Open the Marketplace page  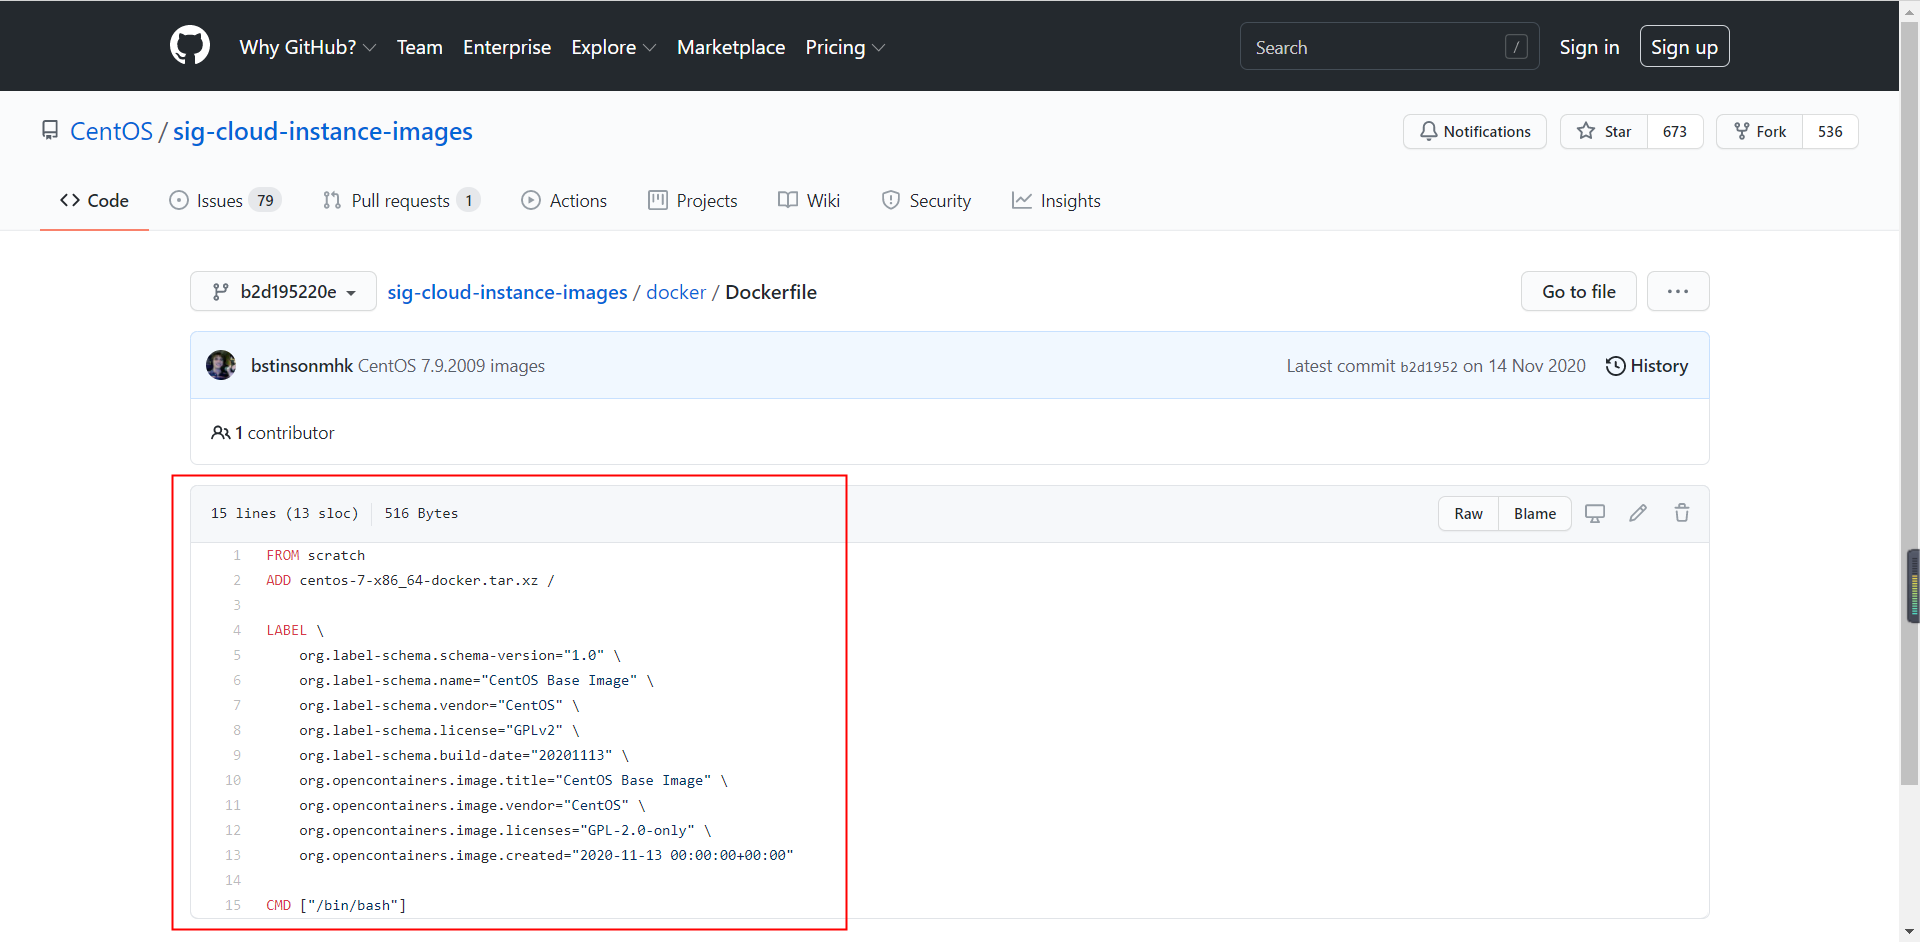(731, 47)
